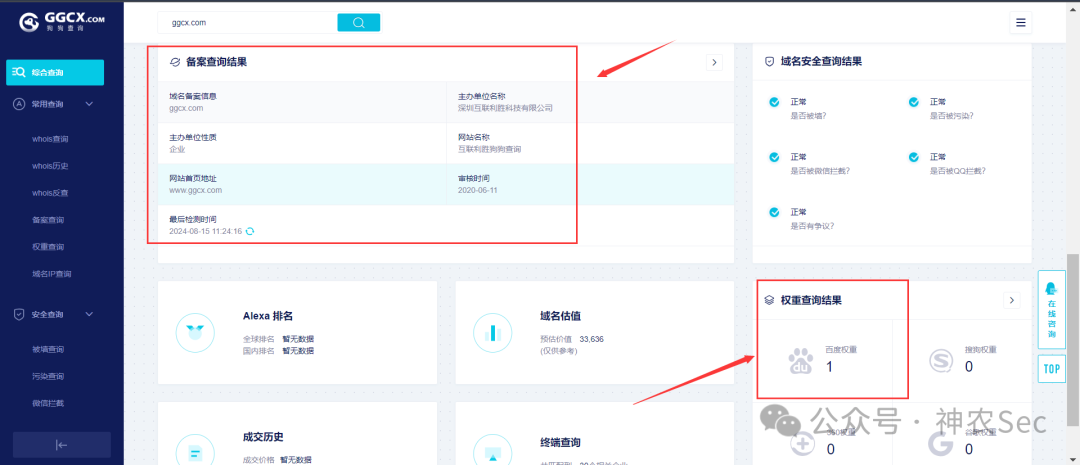Click the domain search input field
This screenshot has height=465, width=1080.
pyautogui.click(x=247, y=23)
